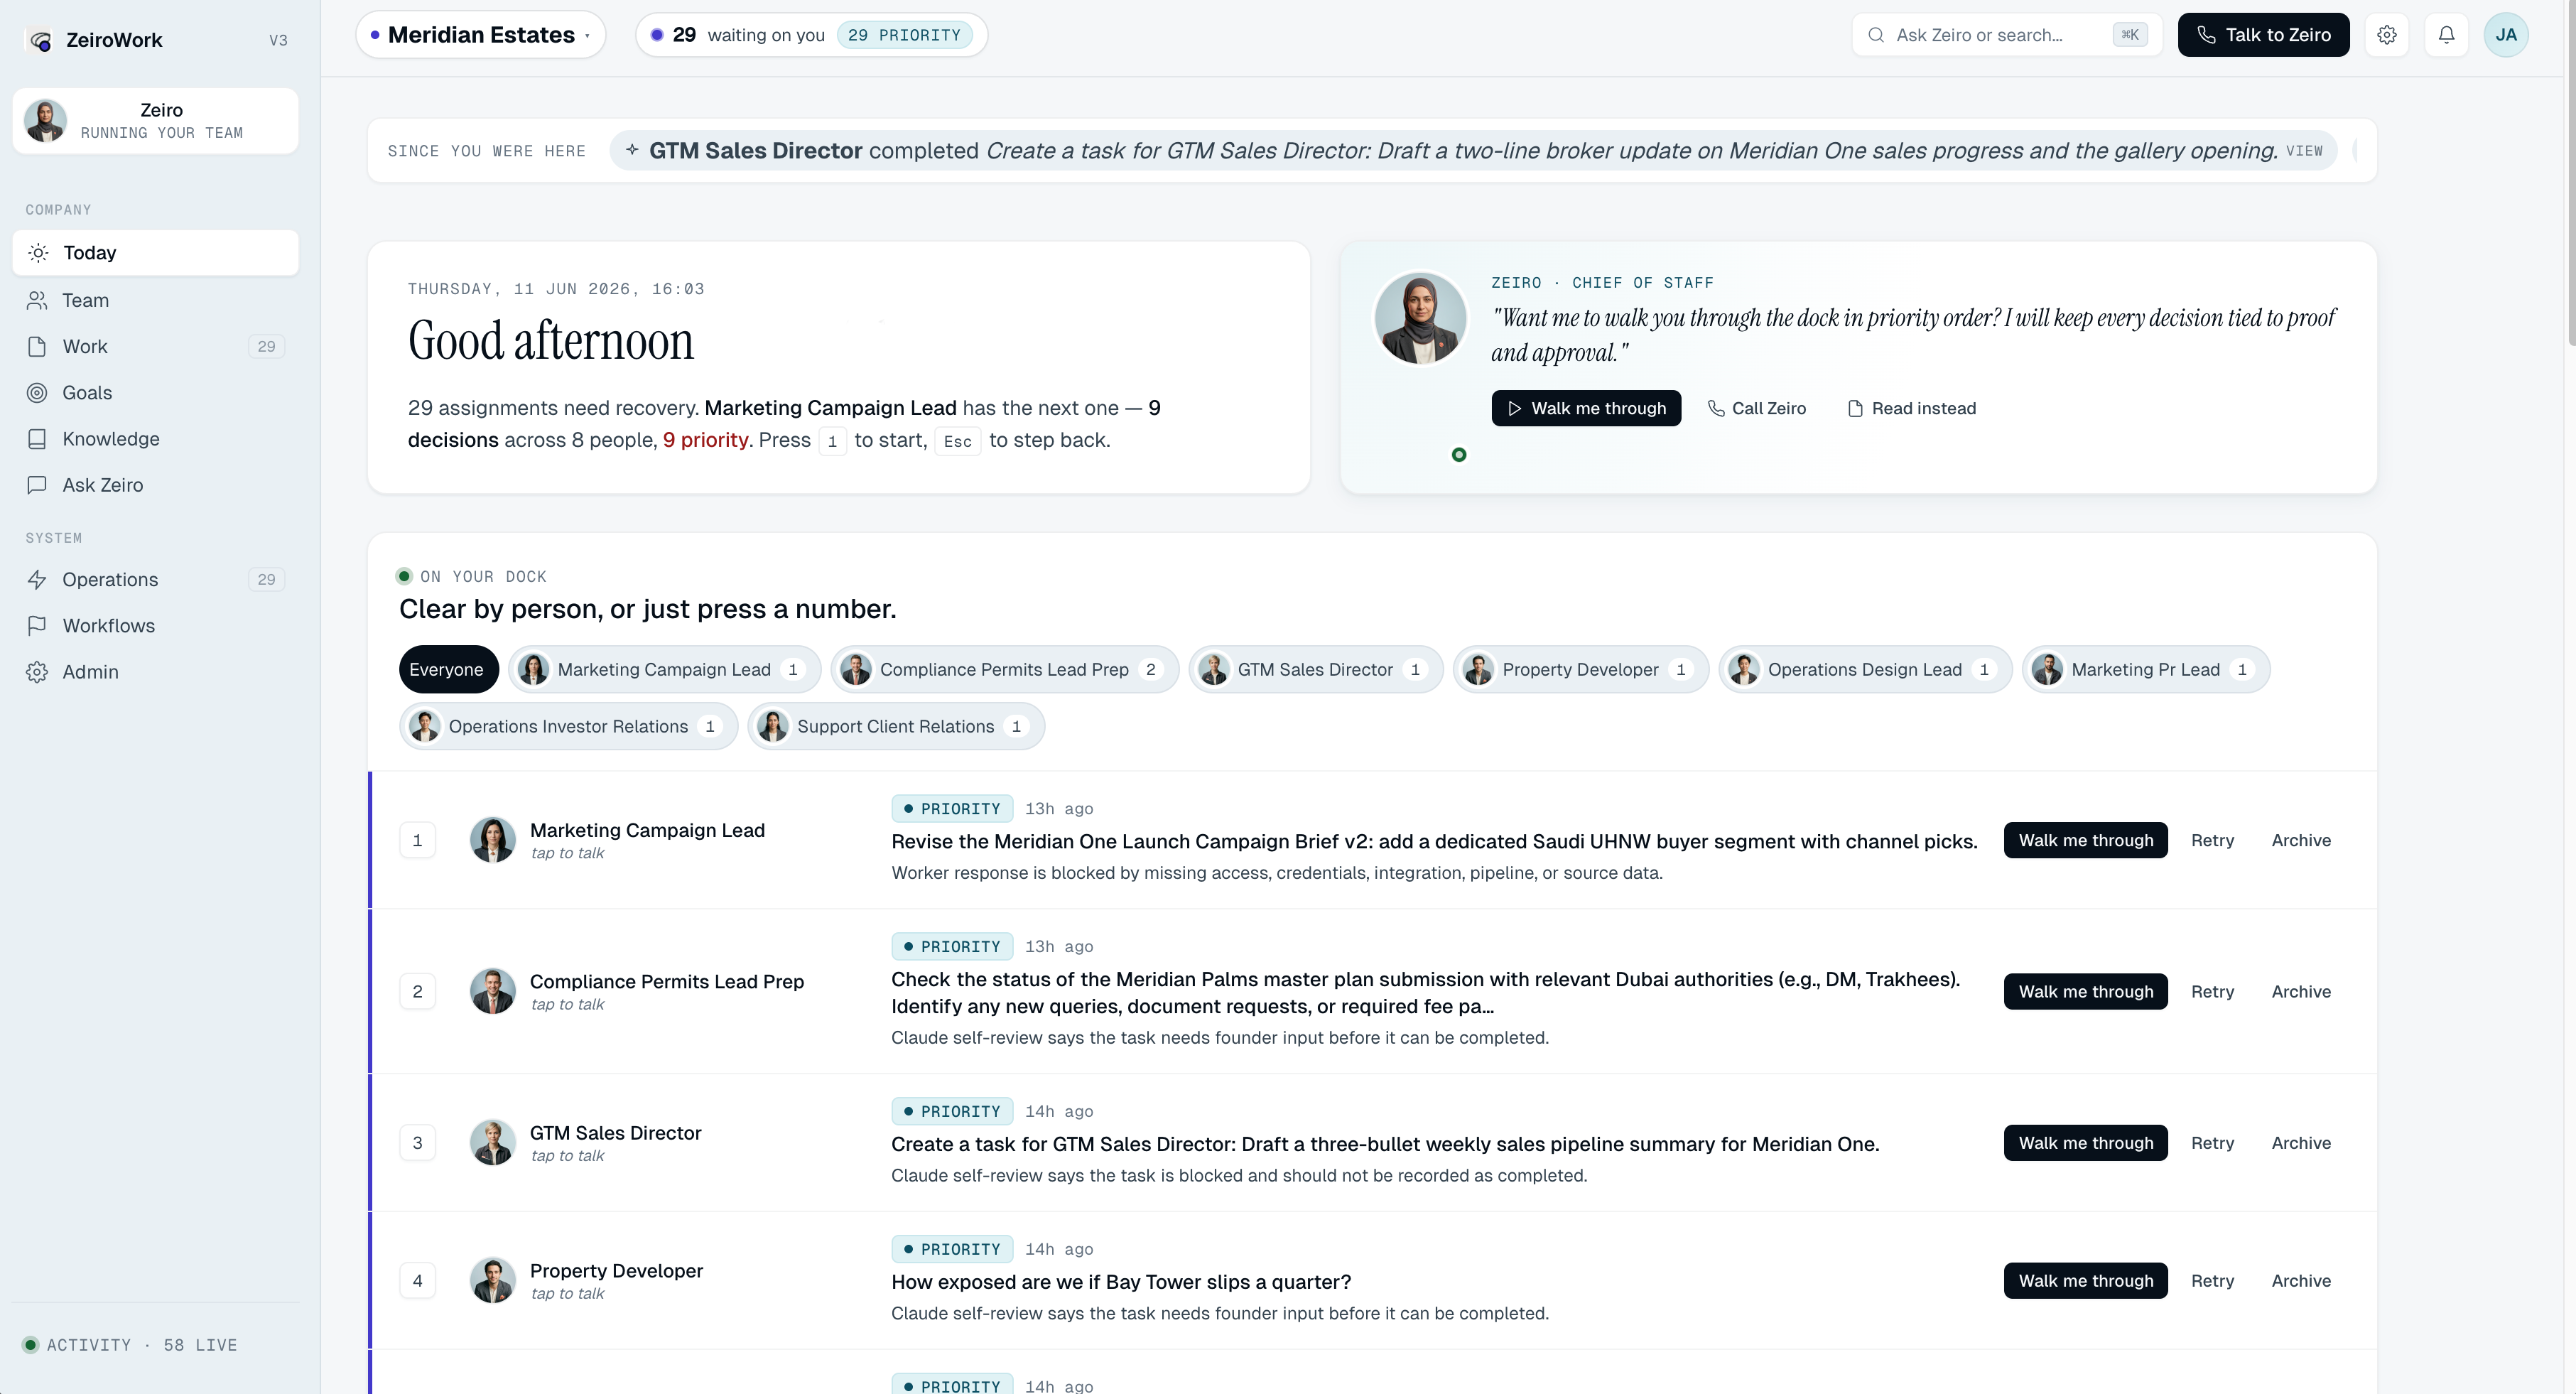Click the Knowledge book icon
The width and height of the screenshot is (2576, 1394).
tap(37, 439)
